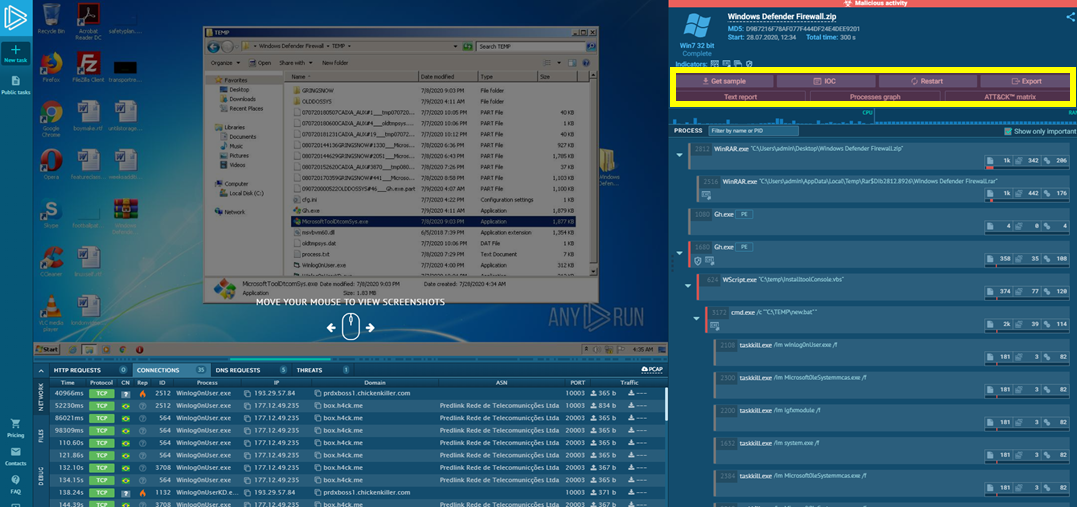Image resolution: width=1077 pixels, height=507 pixels.
Task: Click files count icon for WinRAR.exe 2812
Action: (x=990, y=160)
